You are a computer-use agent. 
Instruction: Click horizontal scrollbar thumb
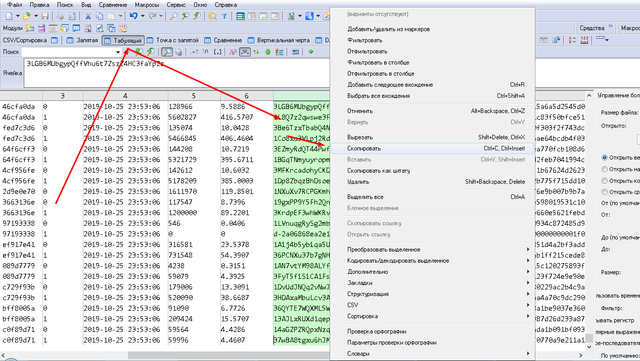click(229, 355)
